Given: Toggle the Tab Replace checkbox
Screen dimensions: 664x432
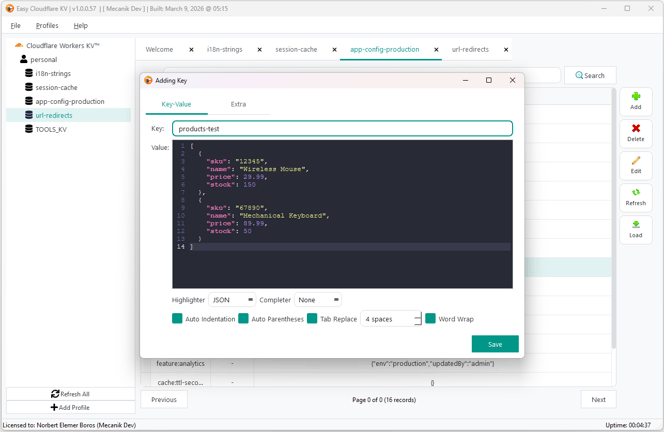Looking at the screenshot, I should coord(312,318).
